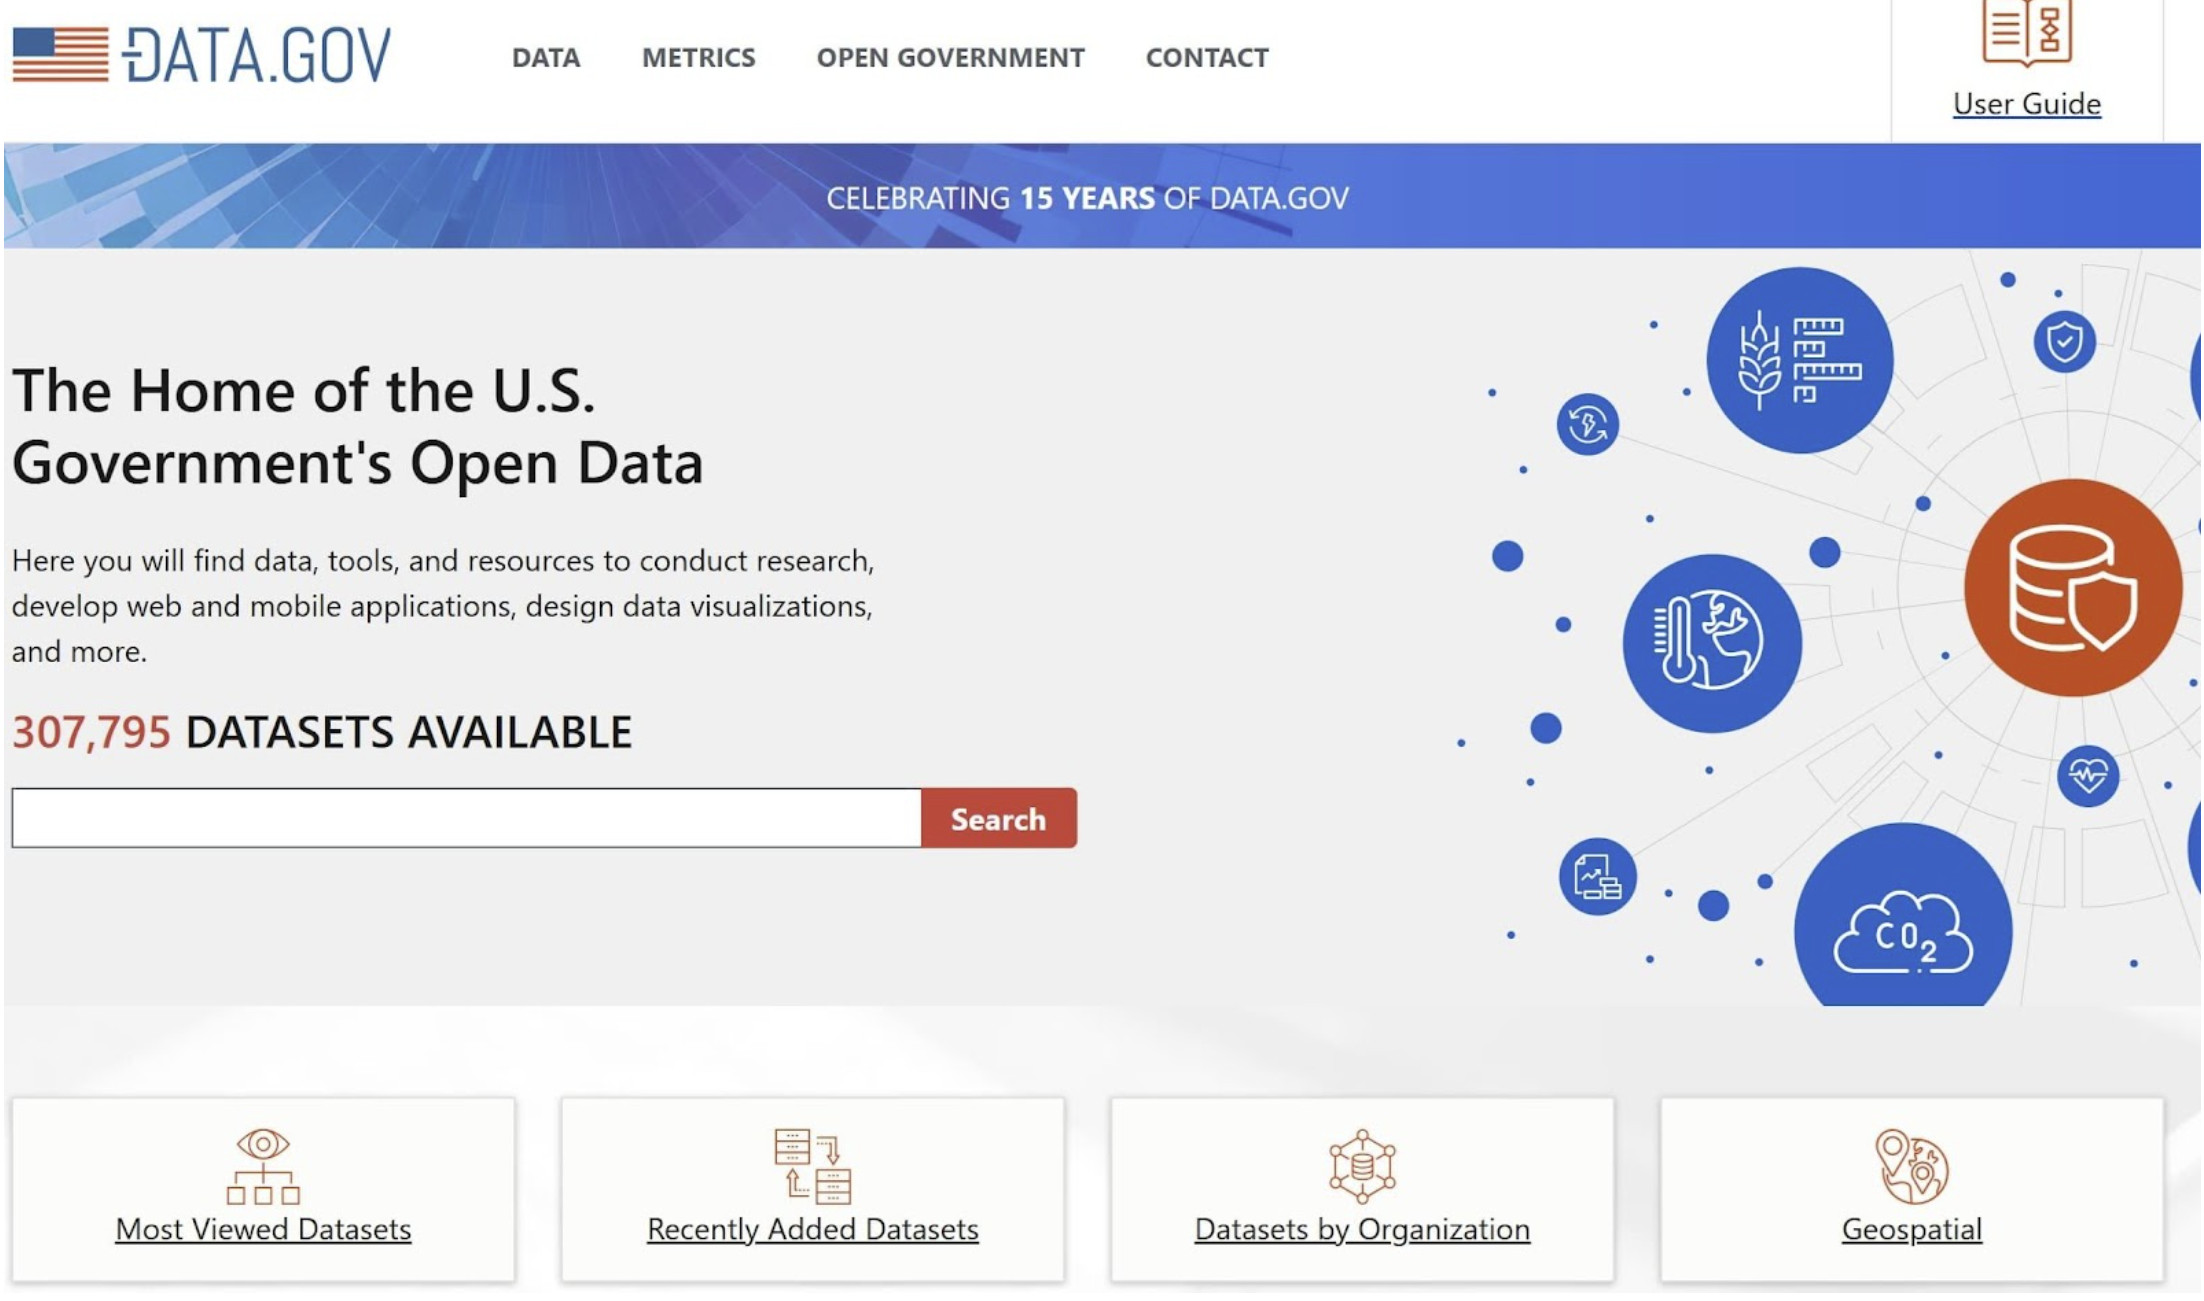2204x1301 pixels.
Task: Open the Recently Added Datasets link
Action: click(812, 1229)
